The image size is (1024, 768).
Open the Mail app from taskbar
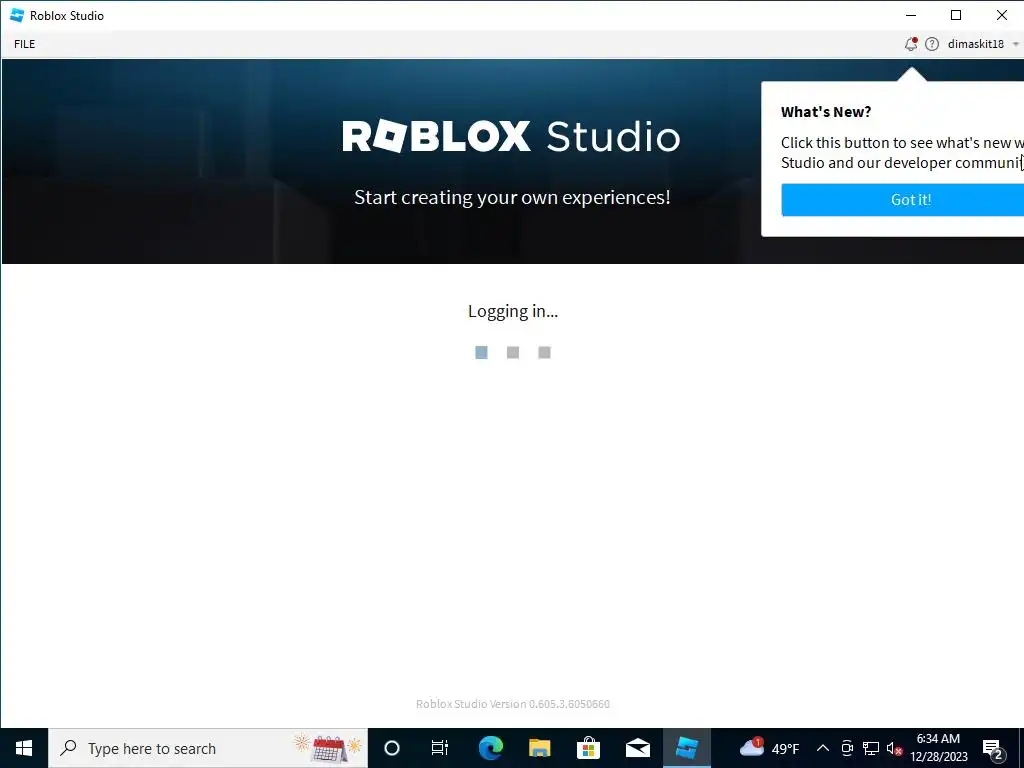[x=637, y=748]
